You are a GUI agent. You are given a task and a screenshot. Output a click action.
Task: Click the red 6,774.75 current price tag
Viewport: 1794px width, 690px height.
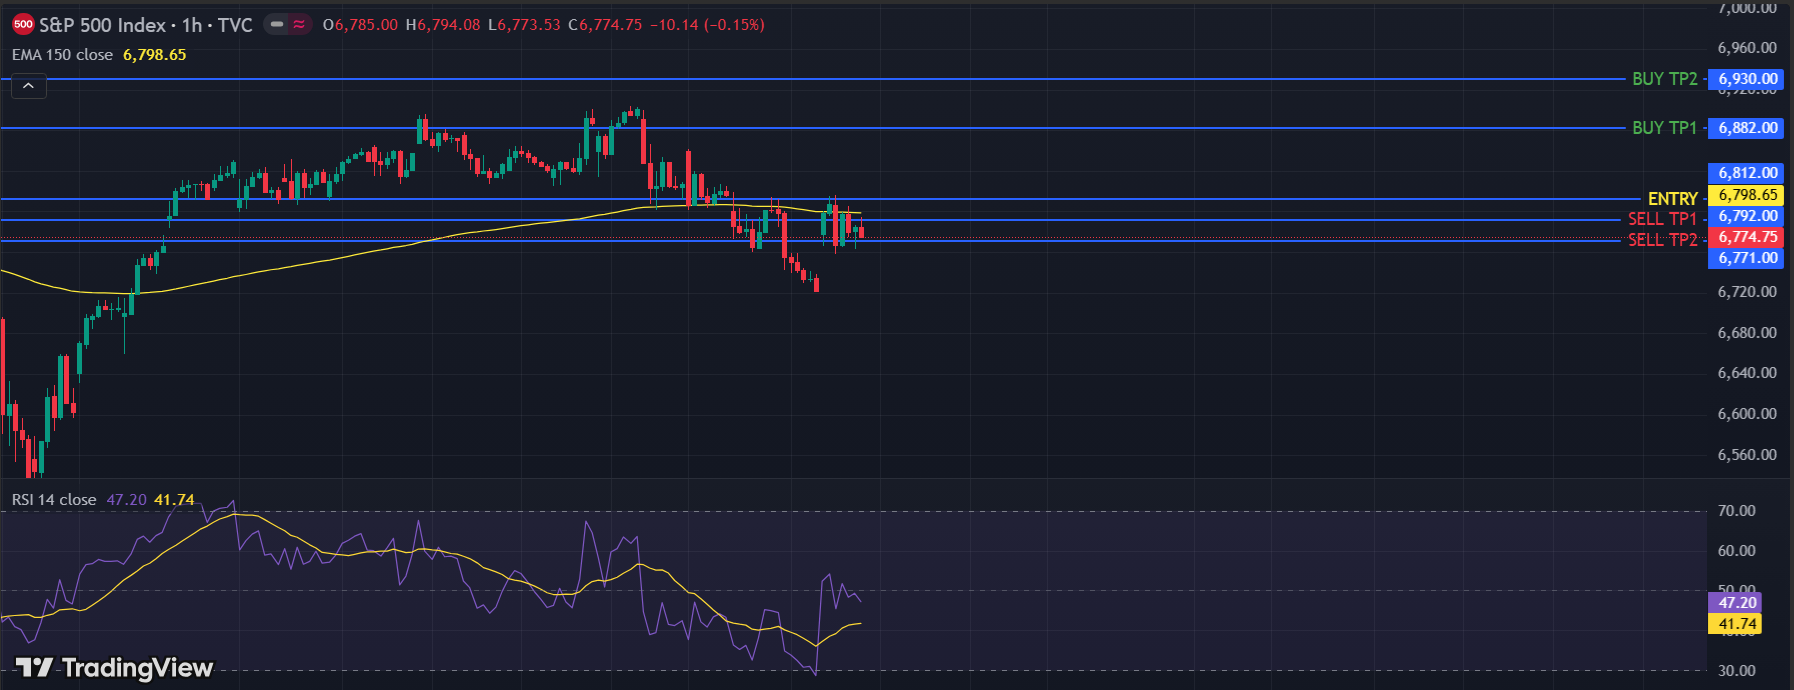1747,237
